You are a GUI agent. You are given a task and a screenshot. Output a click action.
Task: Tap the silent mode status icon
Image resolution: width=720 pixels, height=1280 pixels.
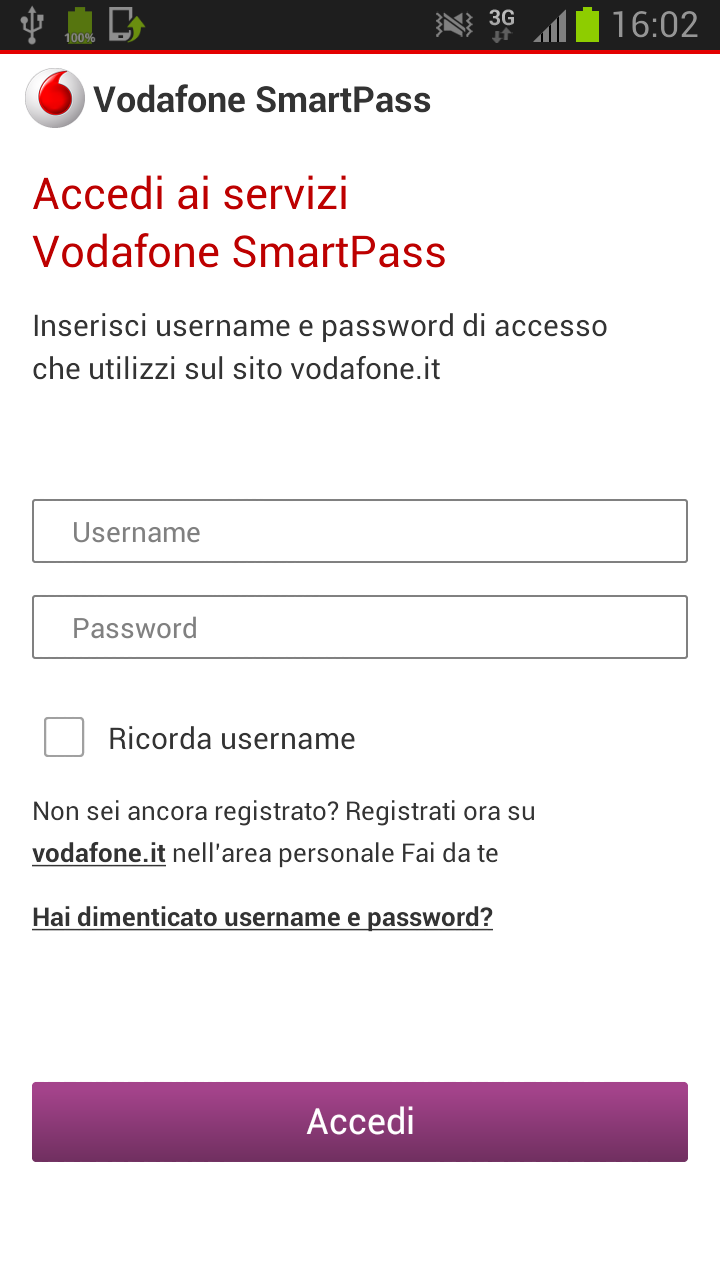tap(454, 24)
